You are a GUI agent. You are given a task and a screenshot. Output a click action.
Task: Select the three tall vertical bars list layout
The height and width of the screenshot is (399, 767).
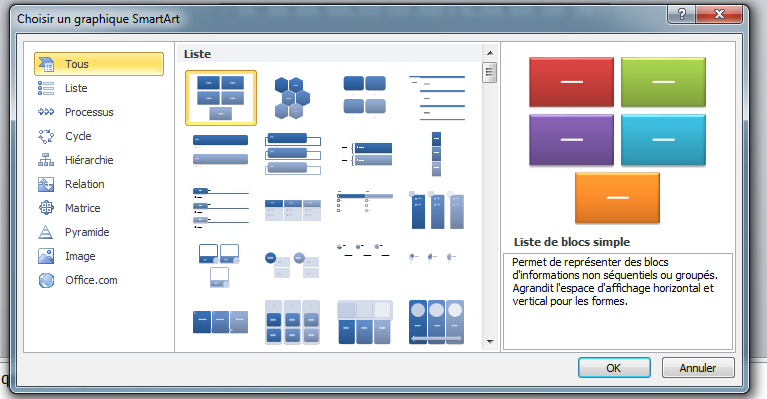coord(436,210)
